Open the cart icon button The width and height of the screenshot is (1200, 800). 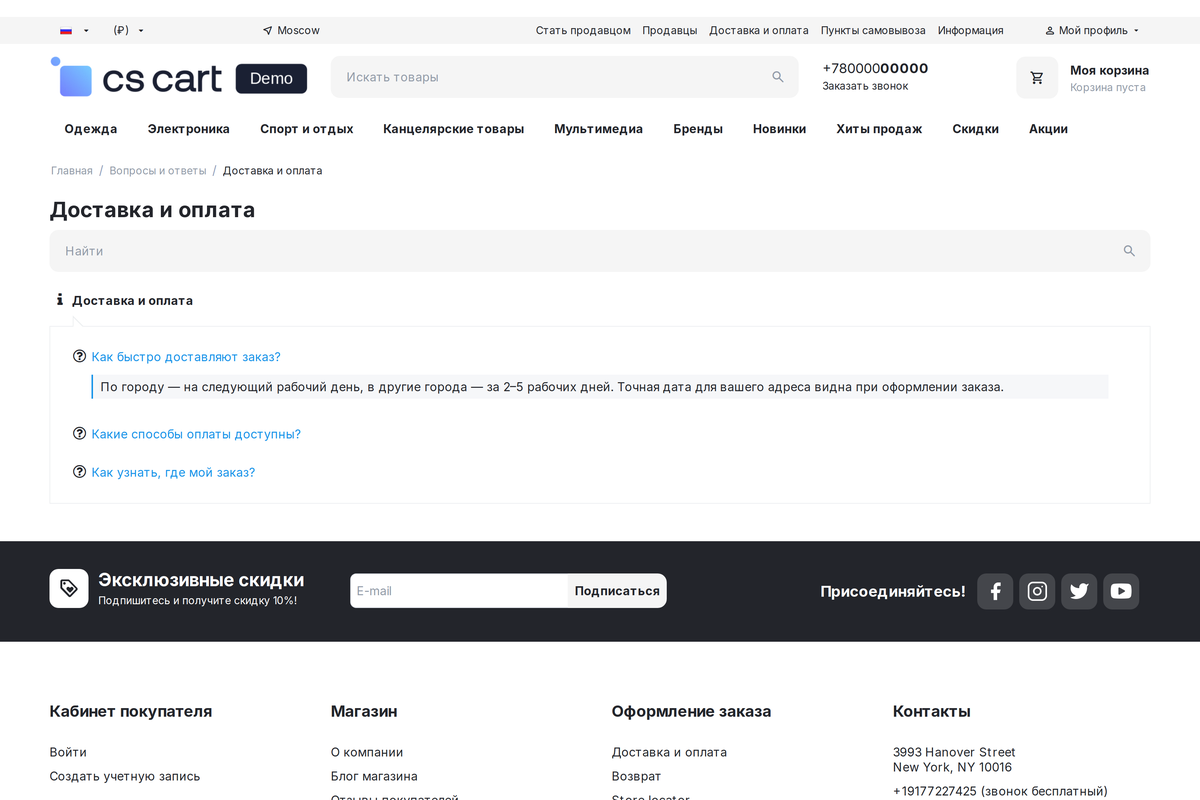tap(1037, 77)
